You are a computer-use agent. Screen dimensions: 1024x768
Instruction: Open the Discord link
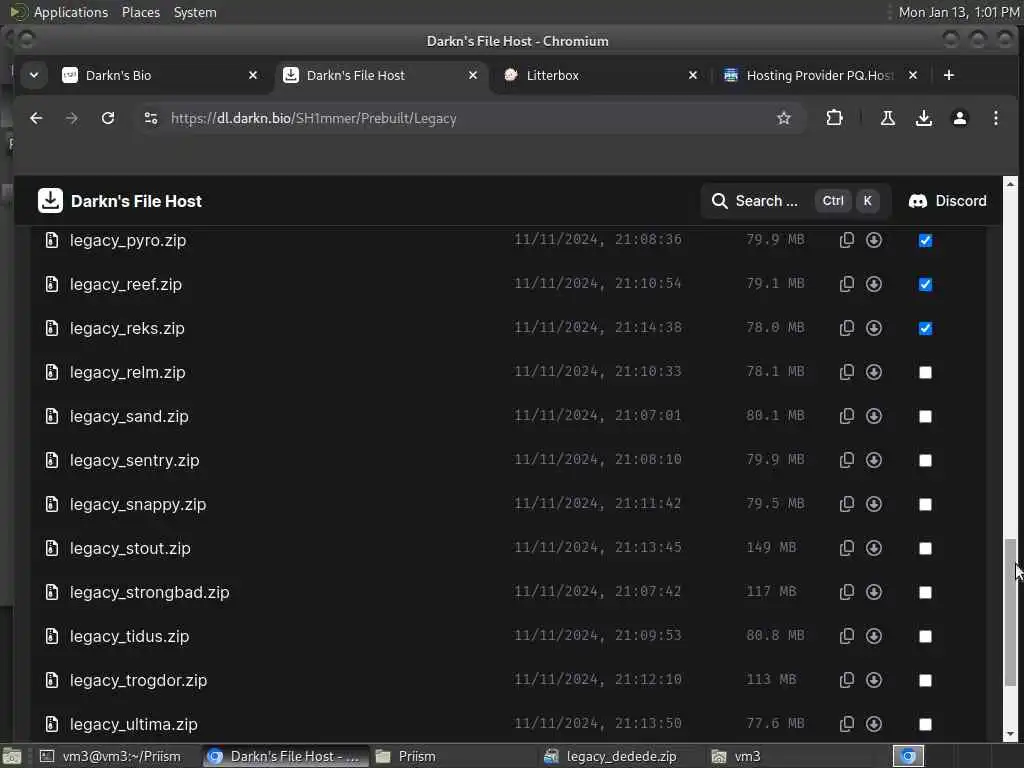click(947, 200)
